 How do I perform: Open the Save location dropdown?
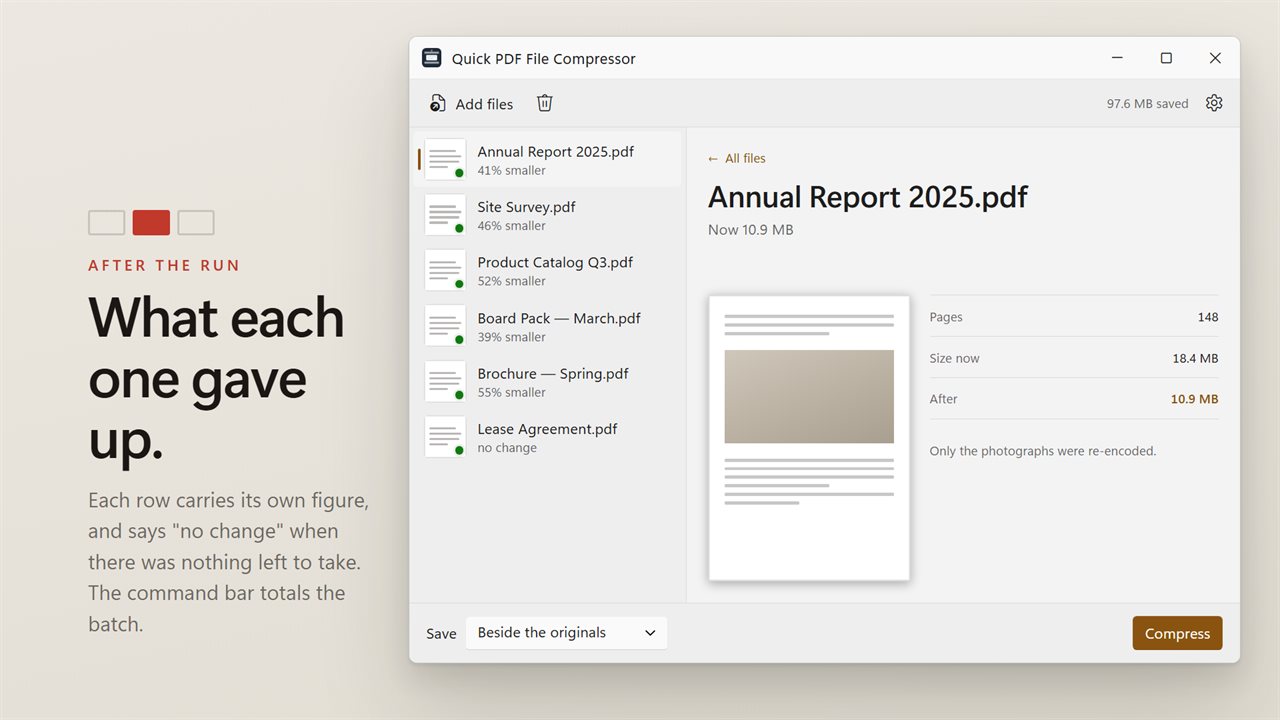click(x=566, y=633)
